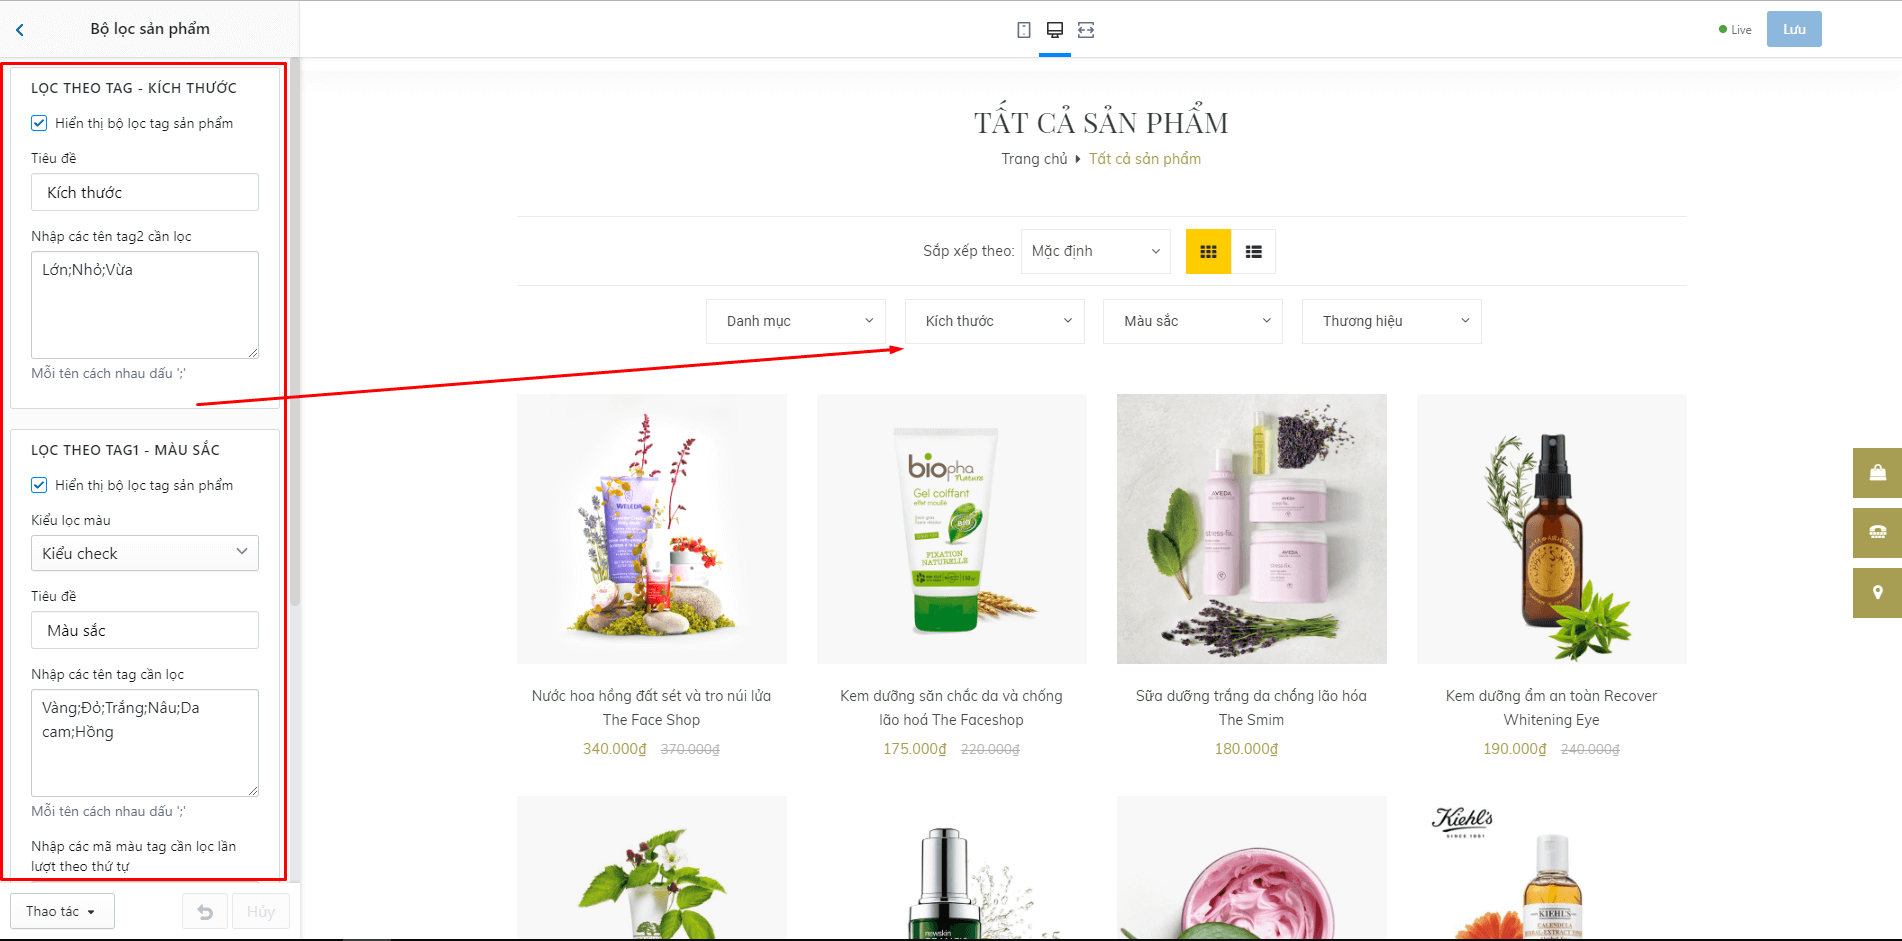Image resolution: width=1902 pixels, height=941 pixels.
Task: Switch to full-width preview icon
Action: 1086,30
